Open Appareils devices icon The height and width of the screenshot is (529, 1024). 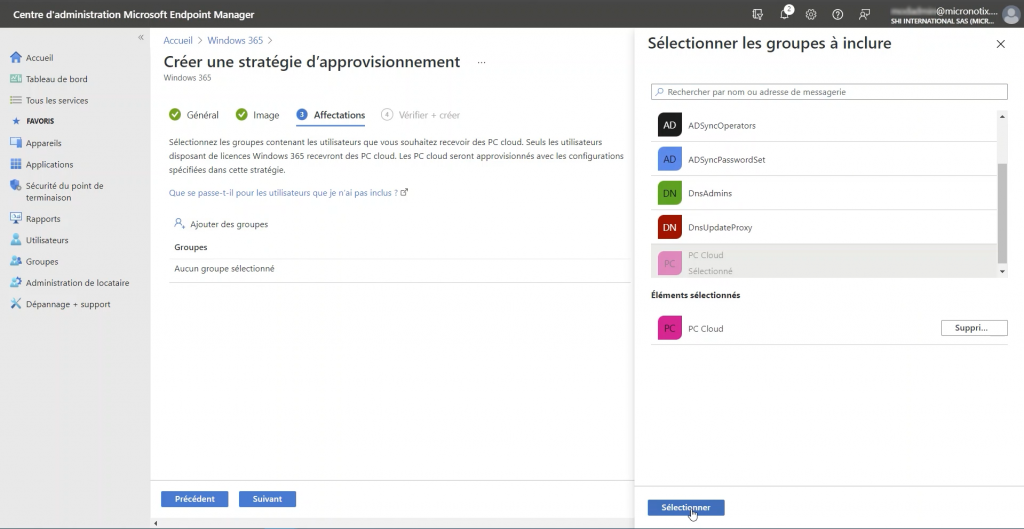(x=16, y=143)
